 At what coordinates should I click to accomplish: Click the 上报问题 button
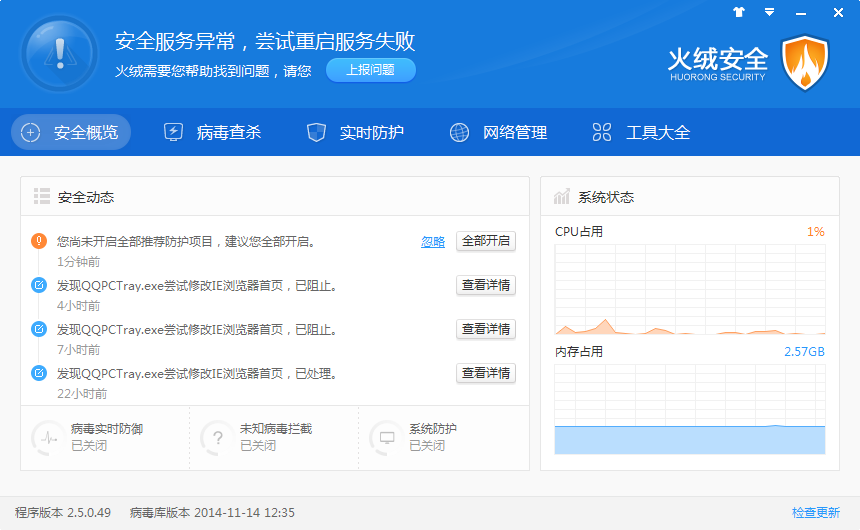(370, 70)
